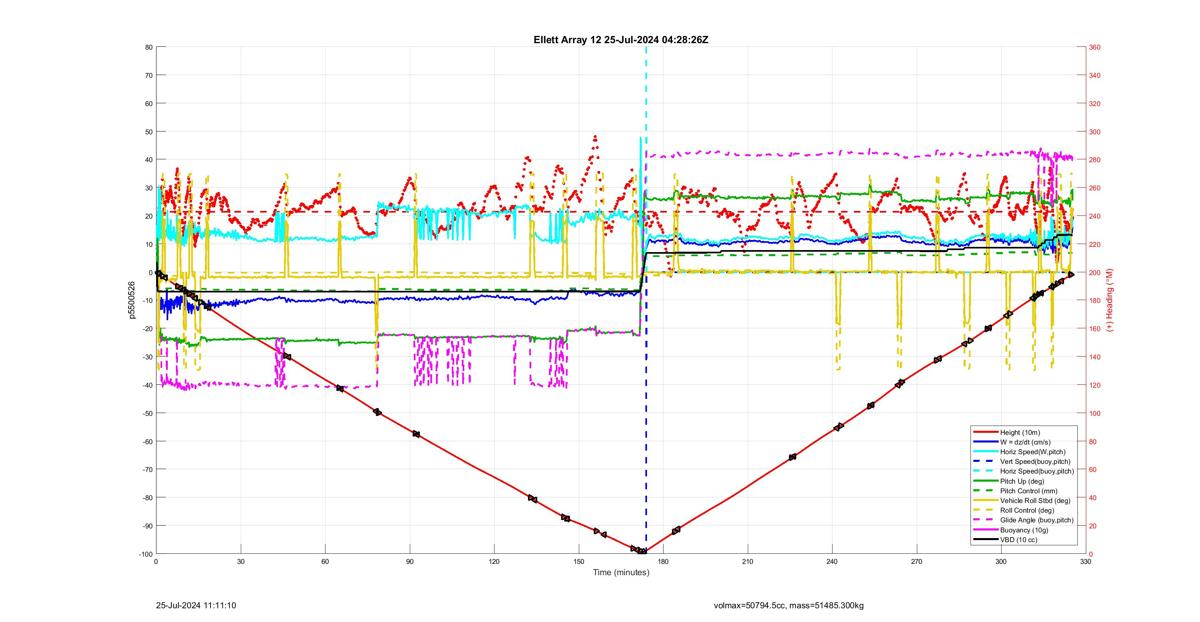Click the '360' tick on the heading axis
Viewport: 1200px width, 622px height.
[1096, 47]
